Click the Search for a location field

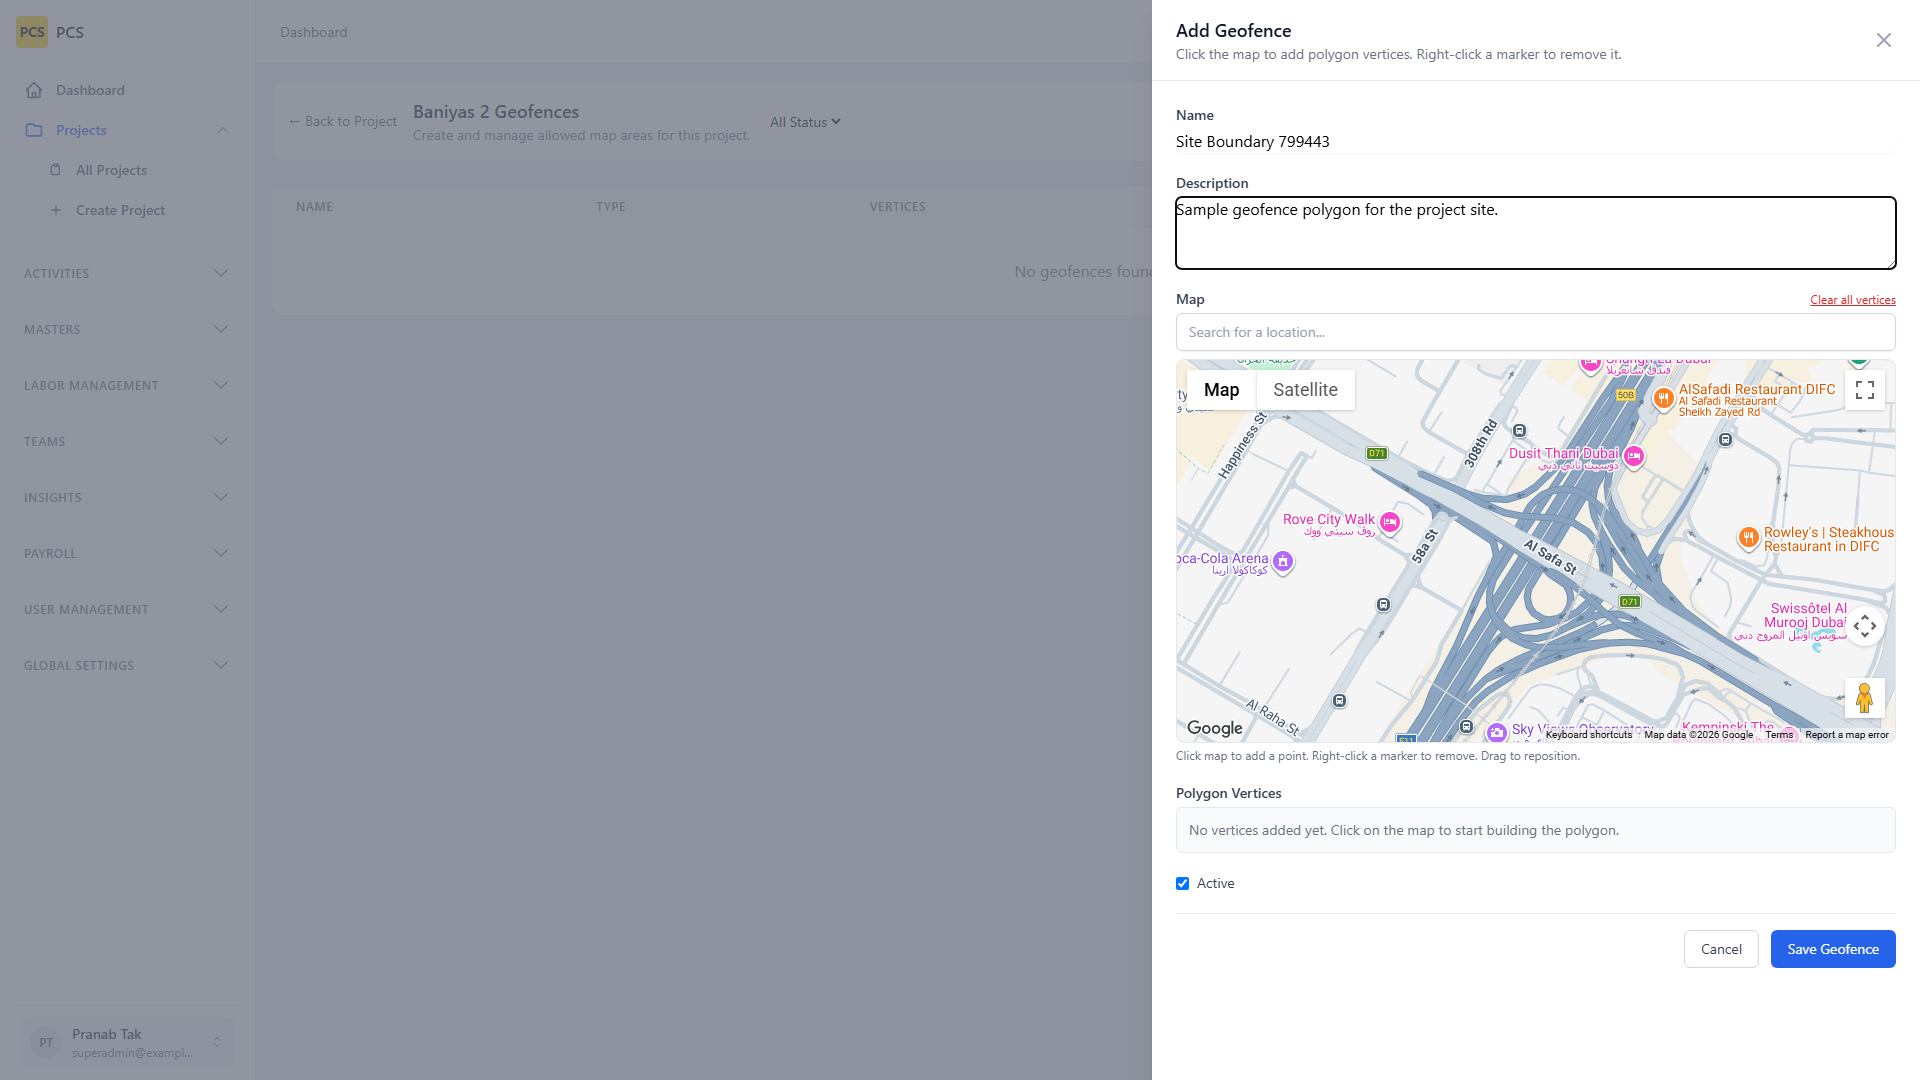click(x=1535, y=332)
